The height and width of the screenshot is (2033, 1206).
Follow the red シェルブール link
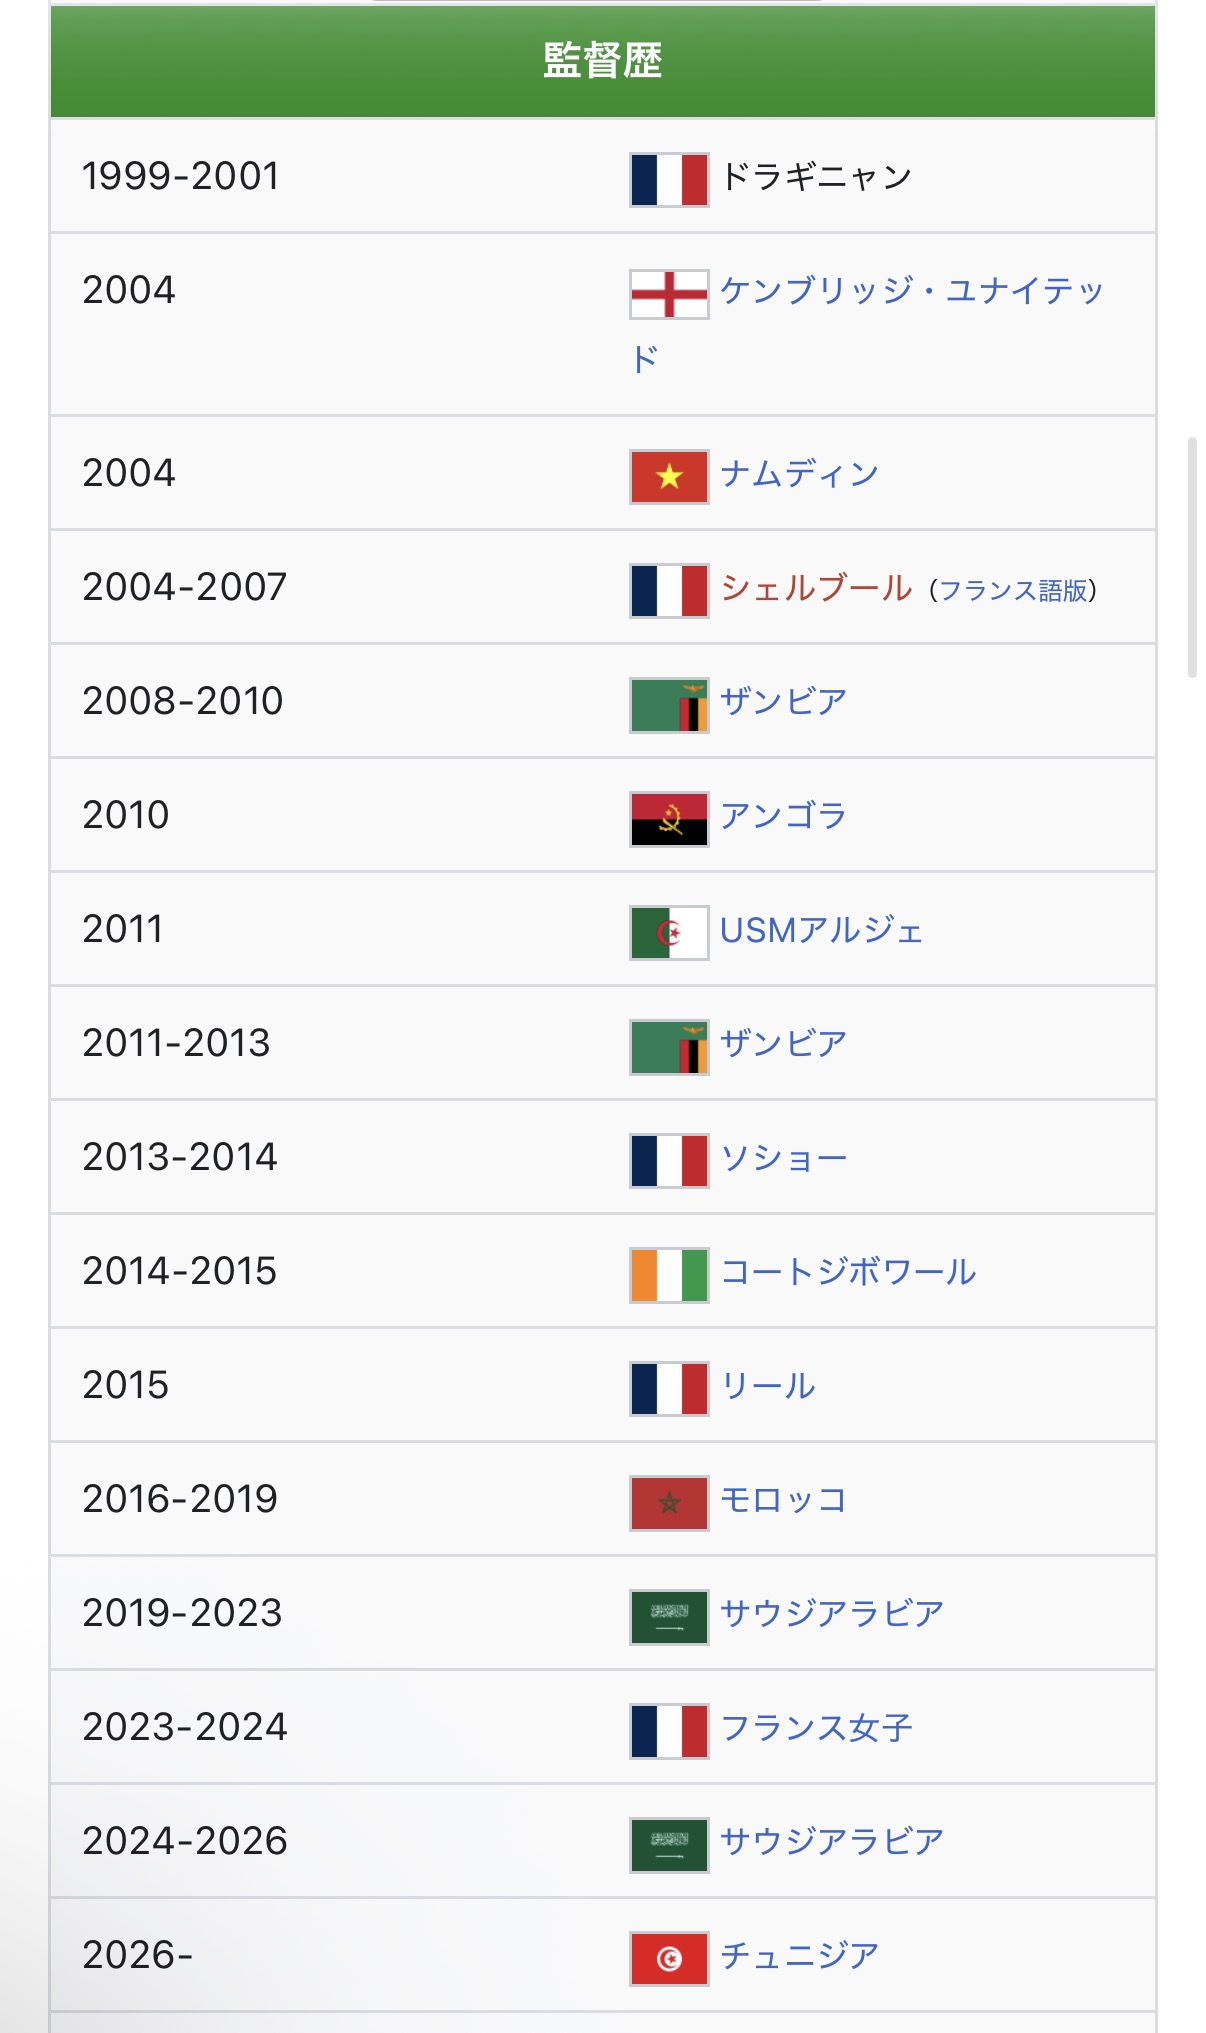tap(816, 587)
